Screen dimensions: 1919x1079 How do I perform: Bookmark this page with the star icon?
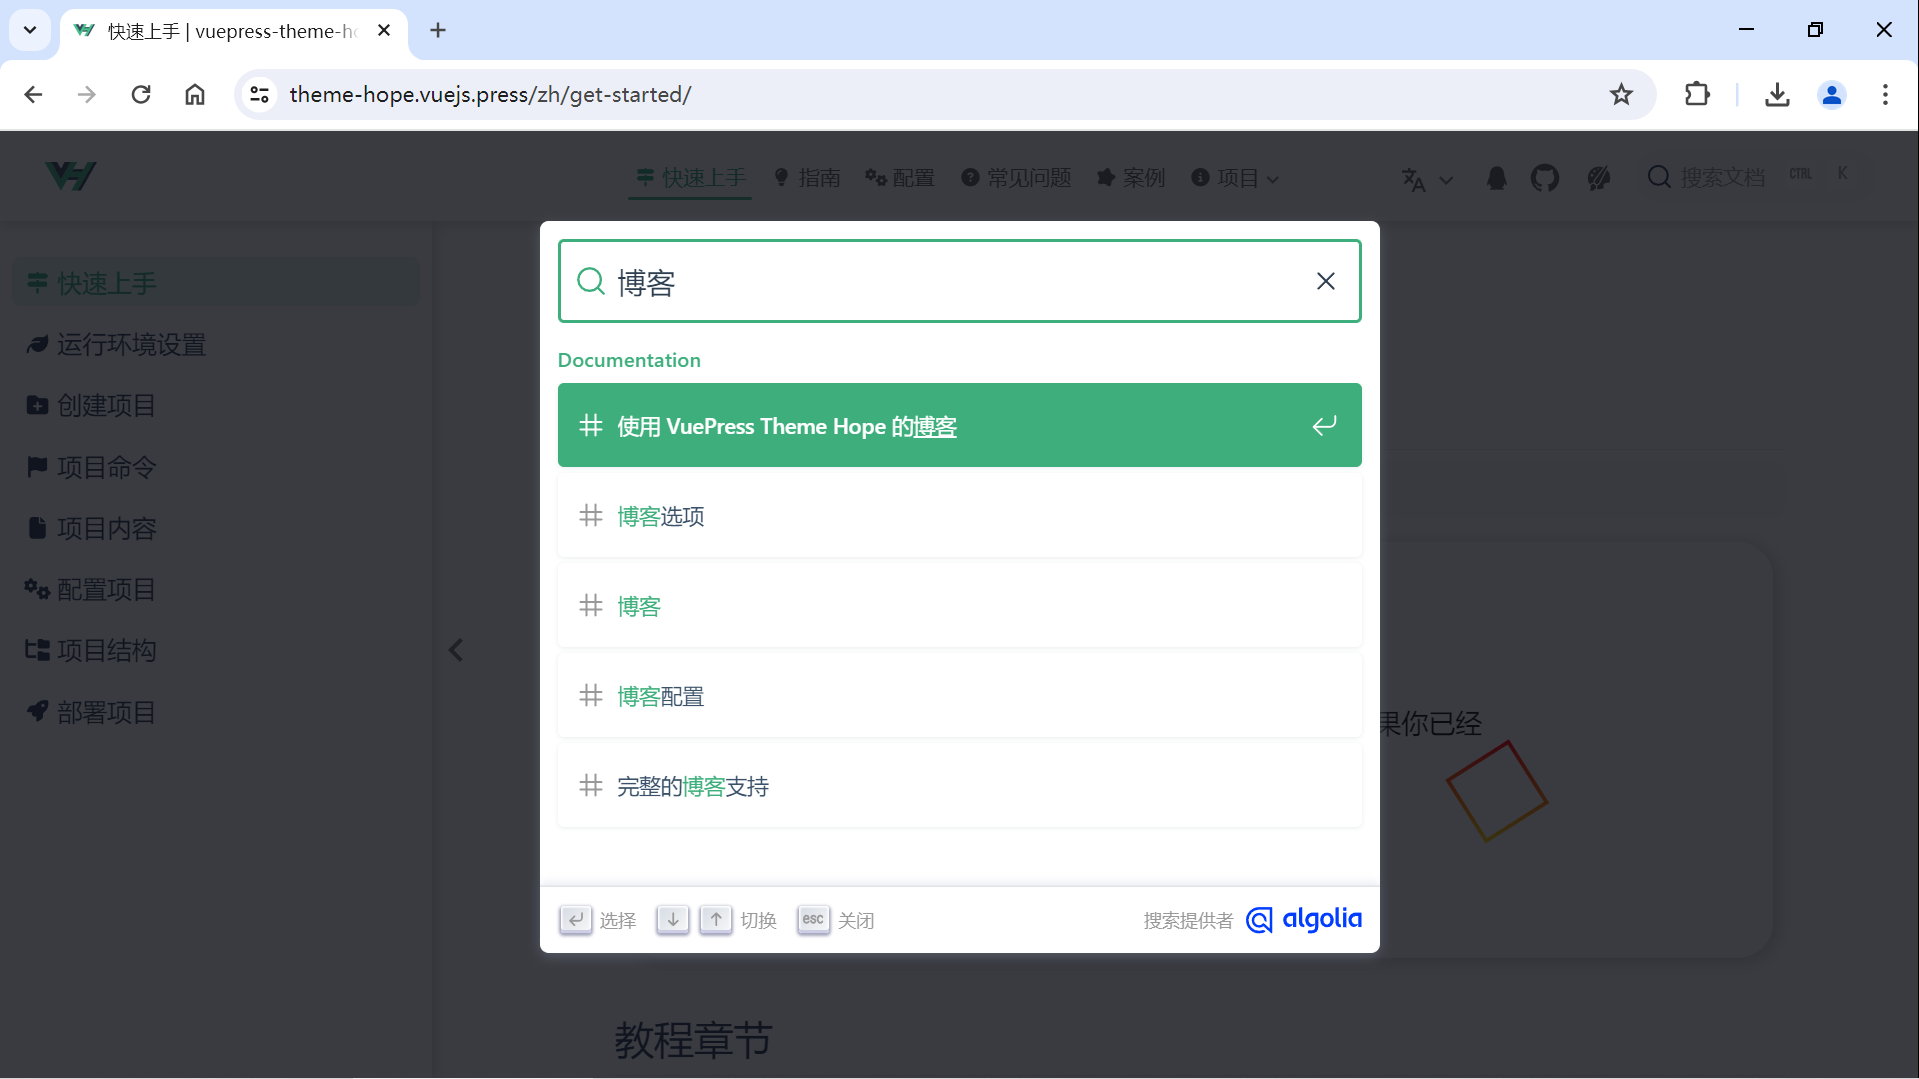click(x=1621, y=94)
